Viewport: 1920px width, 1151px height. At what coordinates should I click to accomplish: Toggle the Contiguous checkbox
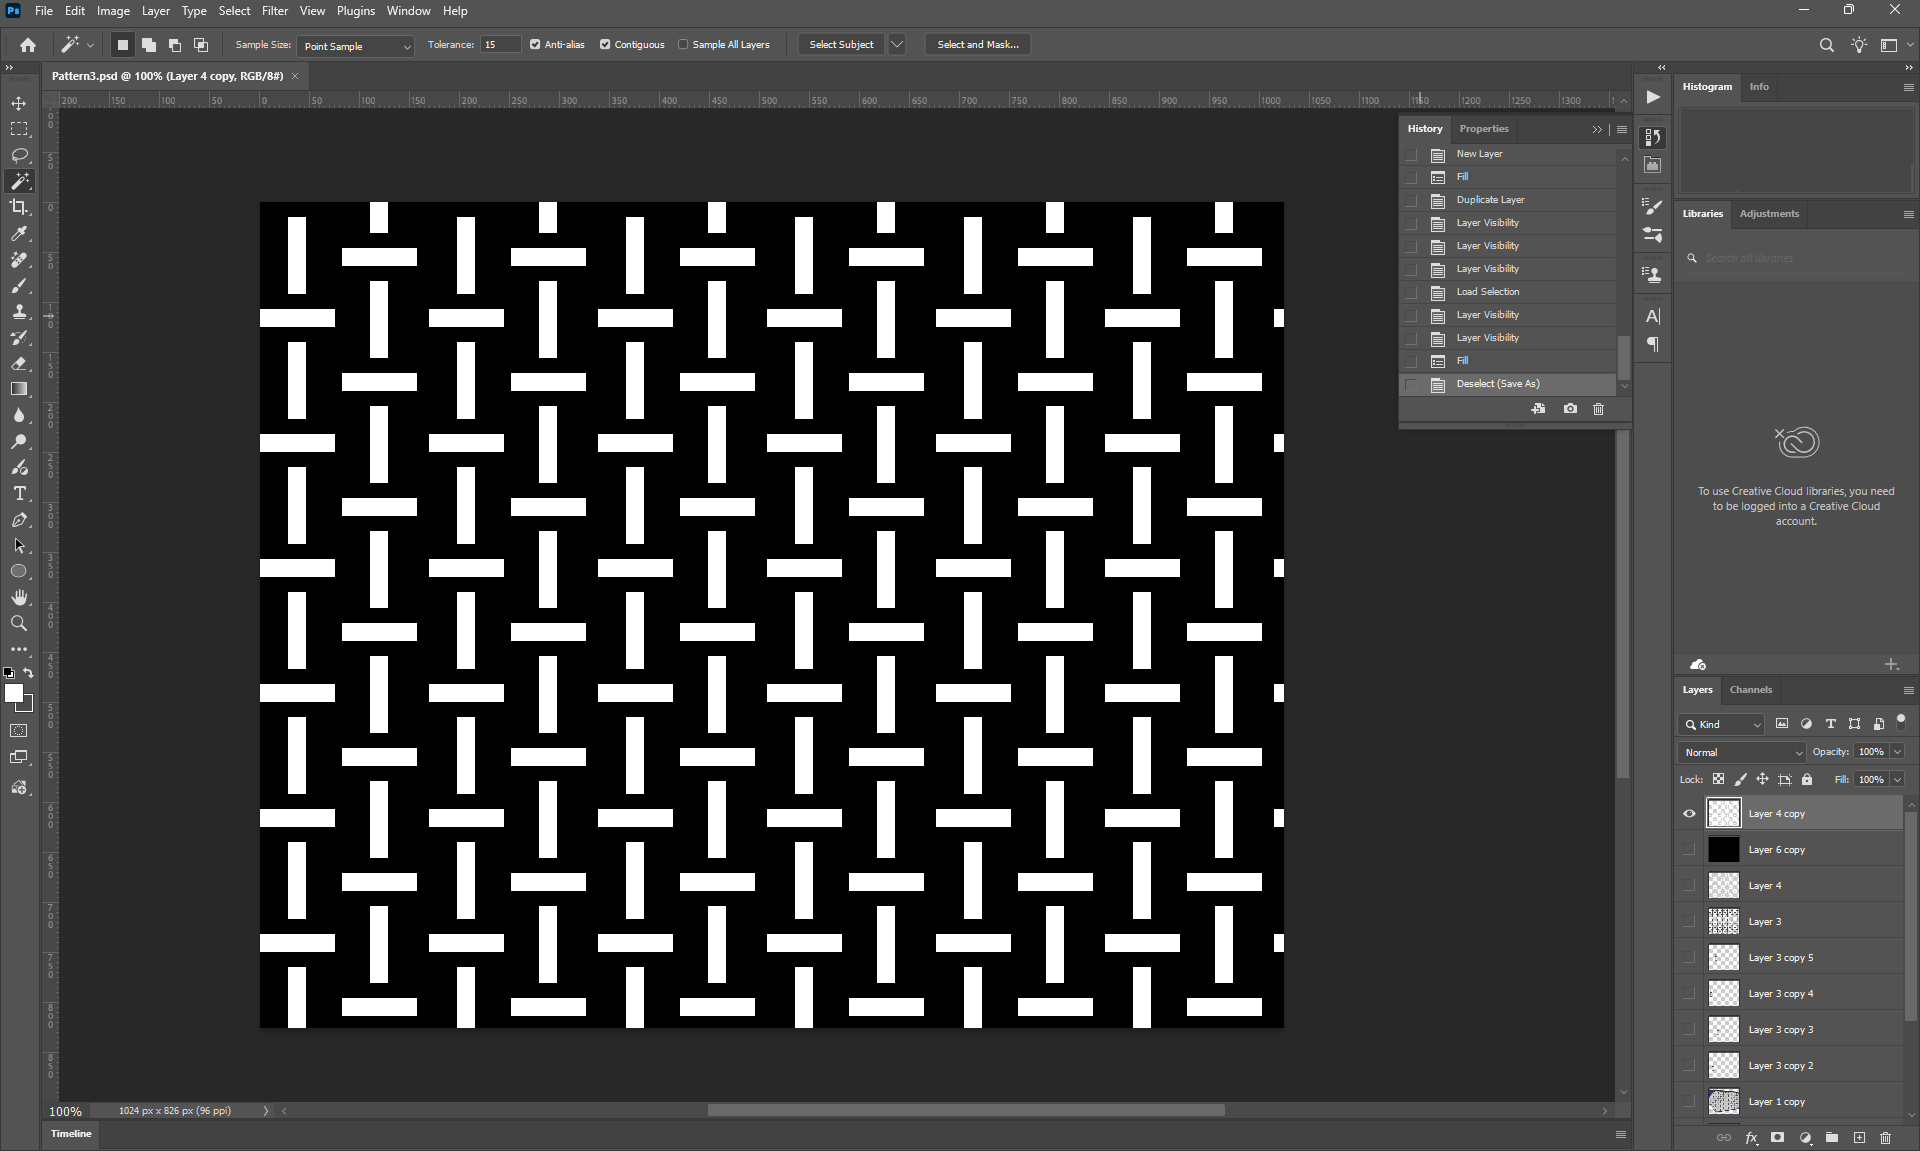[x=605, y=44]
